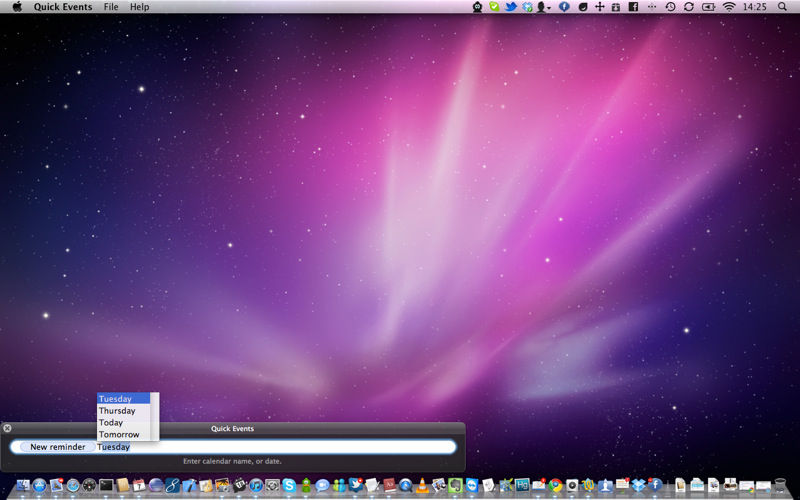
Task: Click inside the Quick Events text field
Action: tap(233, 447)
